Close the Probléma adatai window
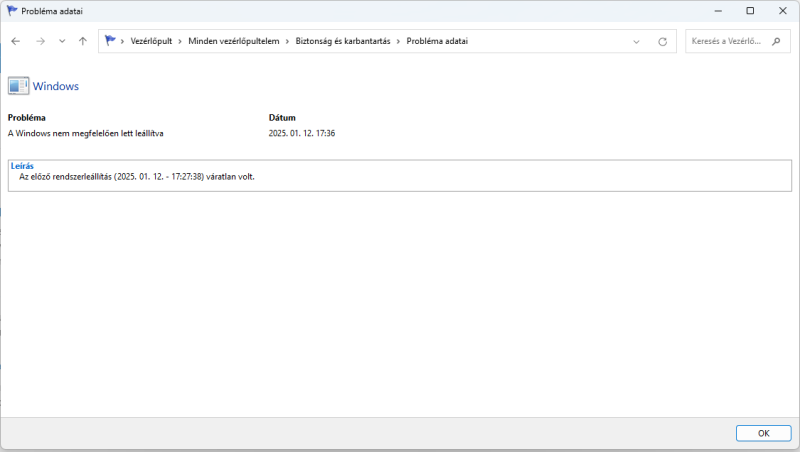 783,11
